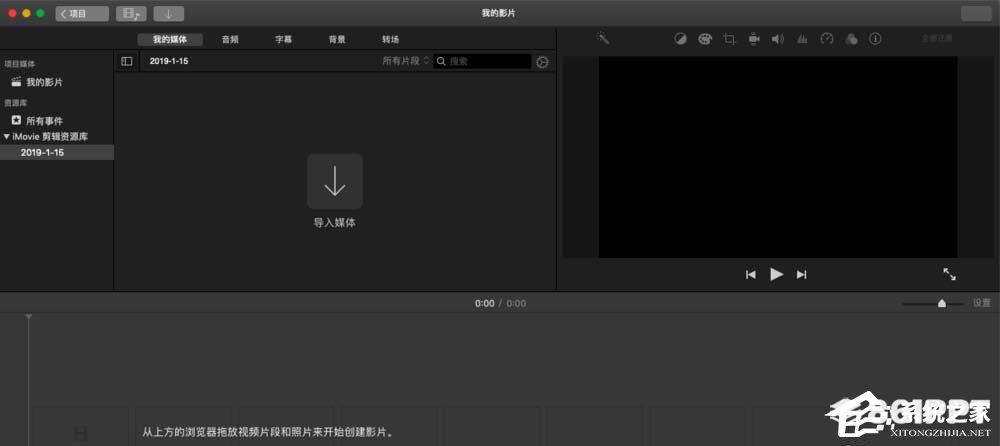
Task: Open browser settings gear icon
Action: [x=543, y=62]
